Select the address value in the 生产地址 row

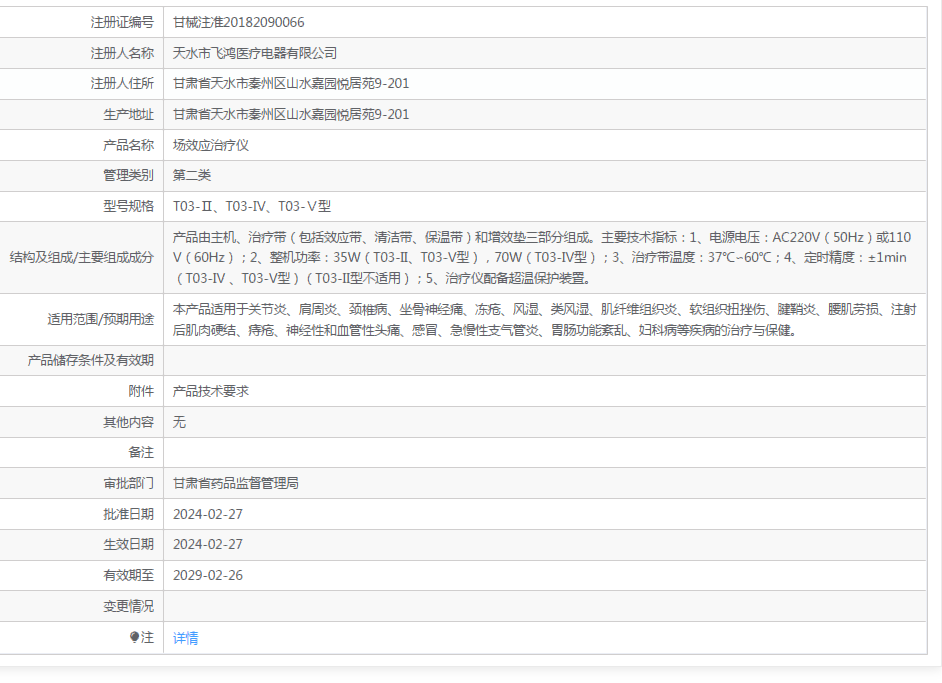[x=291, y=115]
